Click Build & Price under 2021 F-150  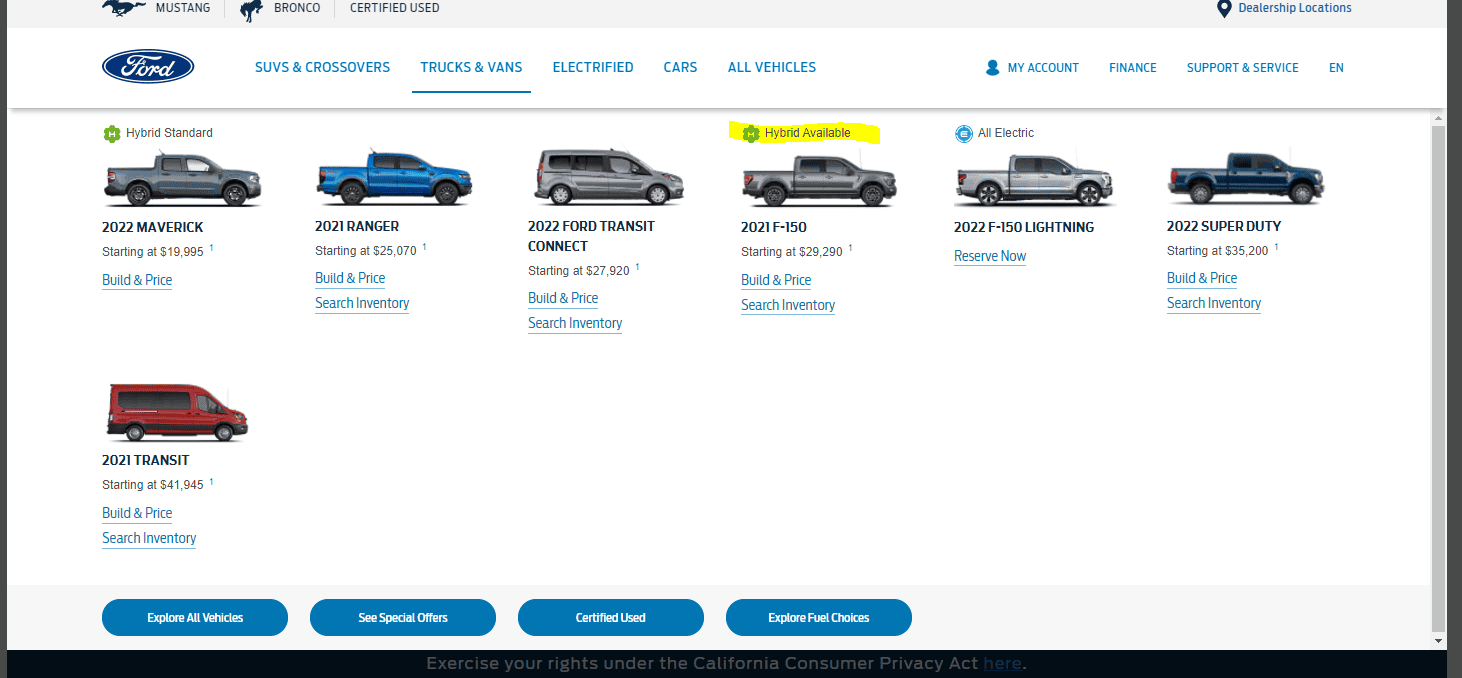coord(776,280)
